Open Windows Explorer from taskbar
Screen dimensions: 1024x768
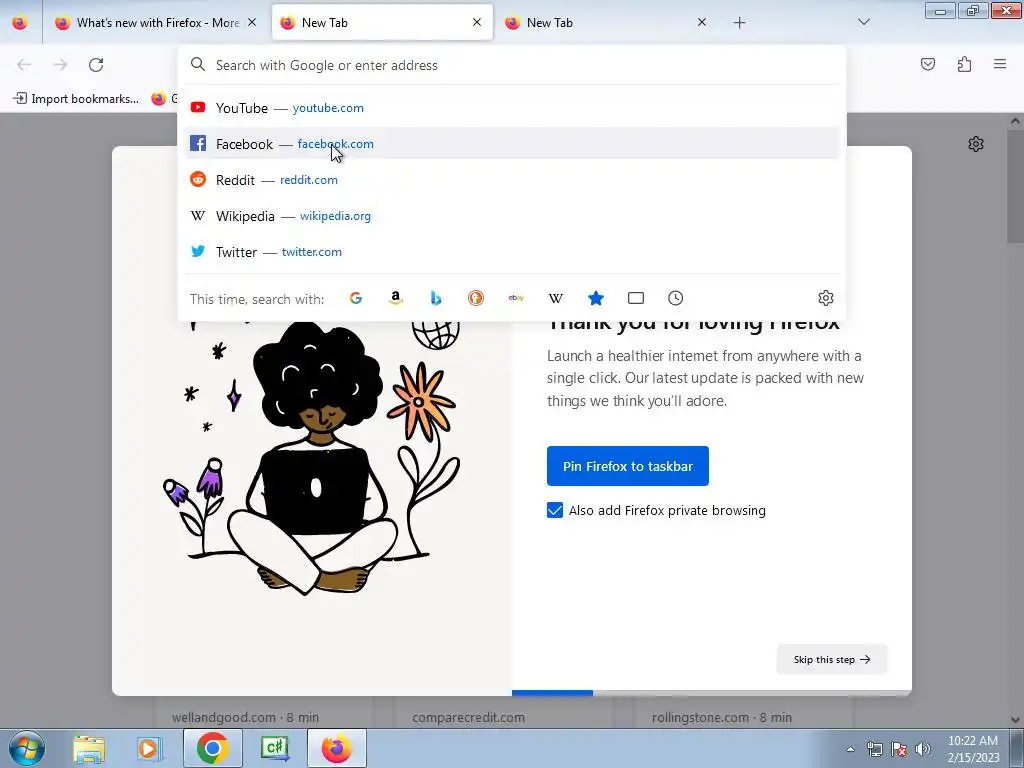click(x=89, y=748)
